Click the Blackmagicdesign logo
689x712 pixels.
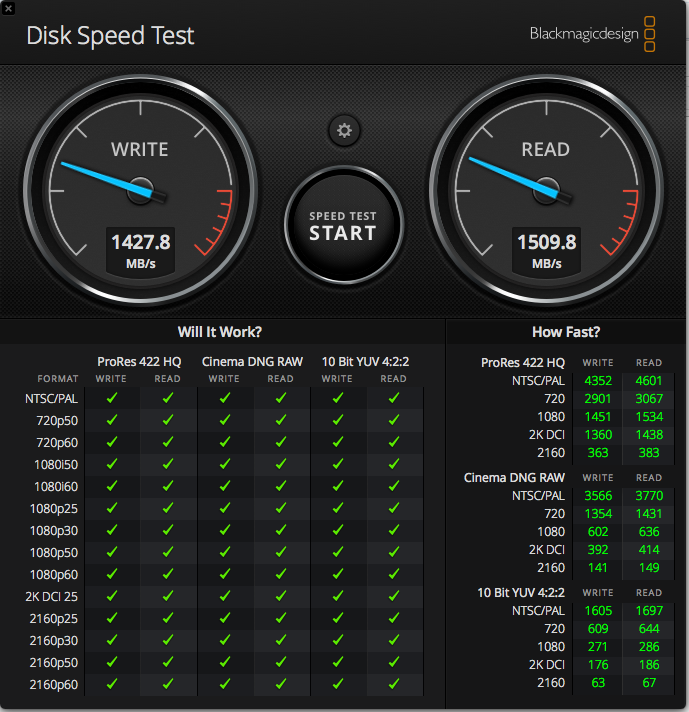tap(592, 34)
